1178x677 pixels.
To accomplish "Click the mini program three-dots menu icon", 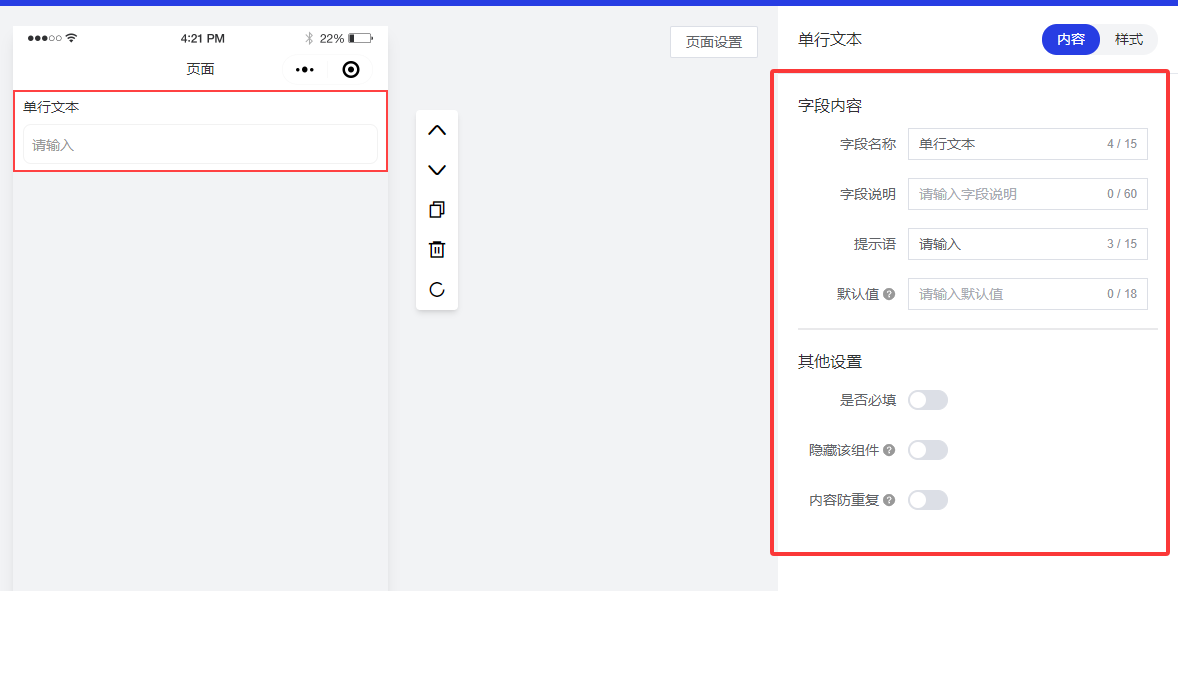I will coord(305,69).
